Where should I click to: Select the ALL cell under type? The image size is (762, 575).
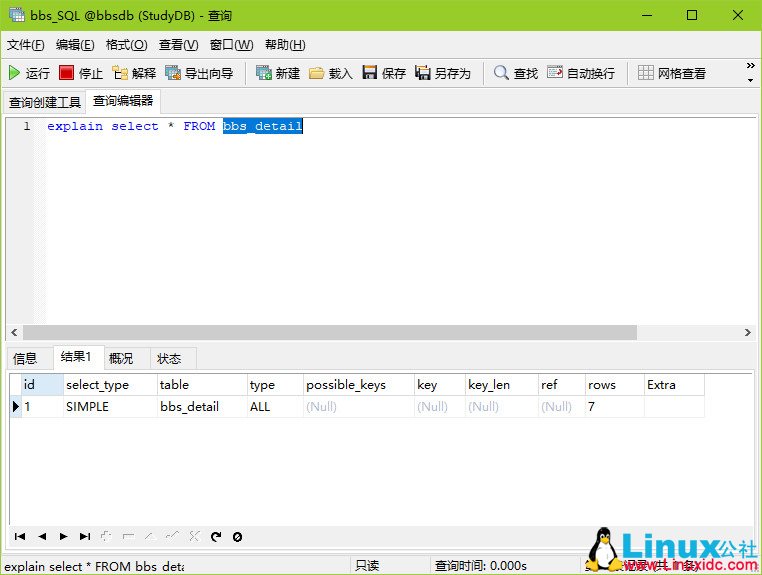point(275,406)
